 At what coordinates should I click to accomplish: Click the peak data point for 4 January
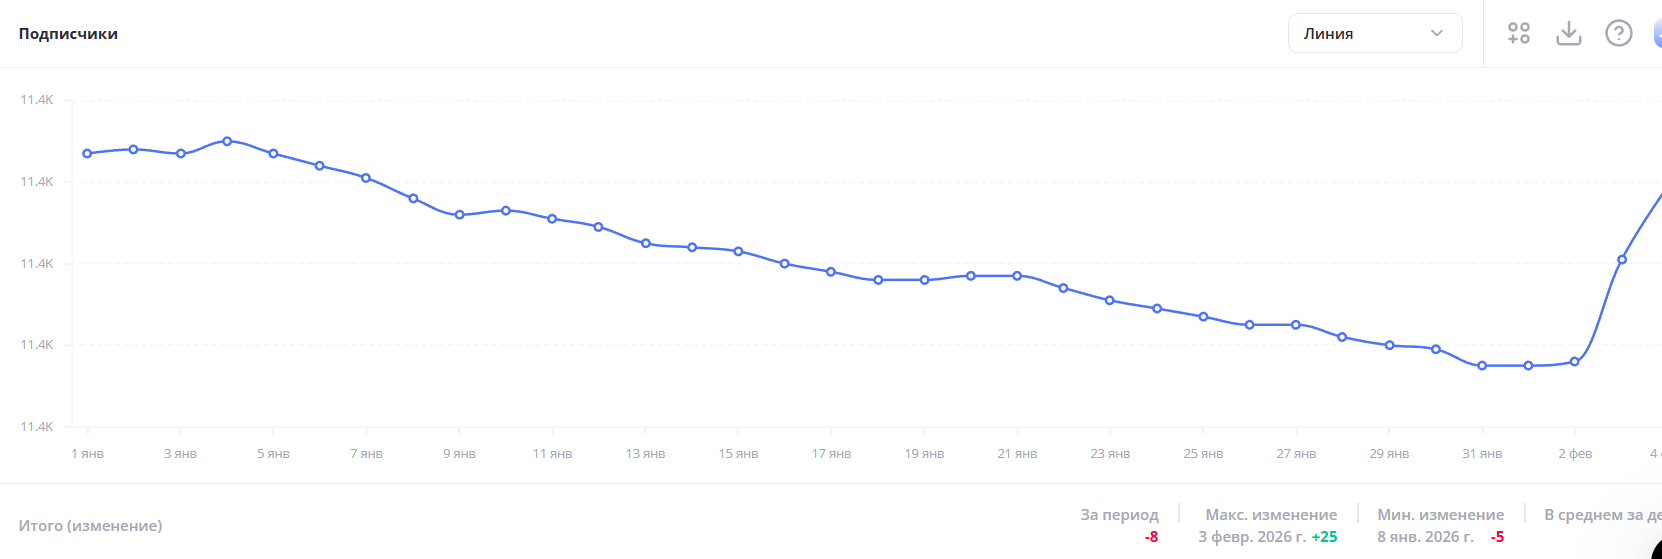coord(227,141)
